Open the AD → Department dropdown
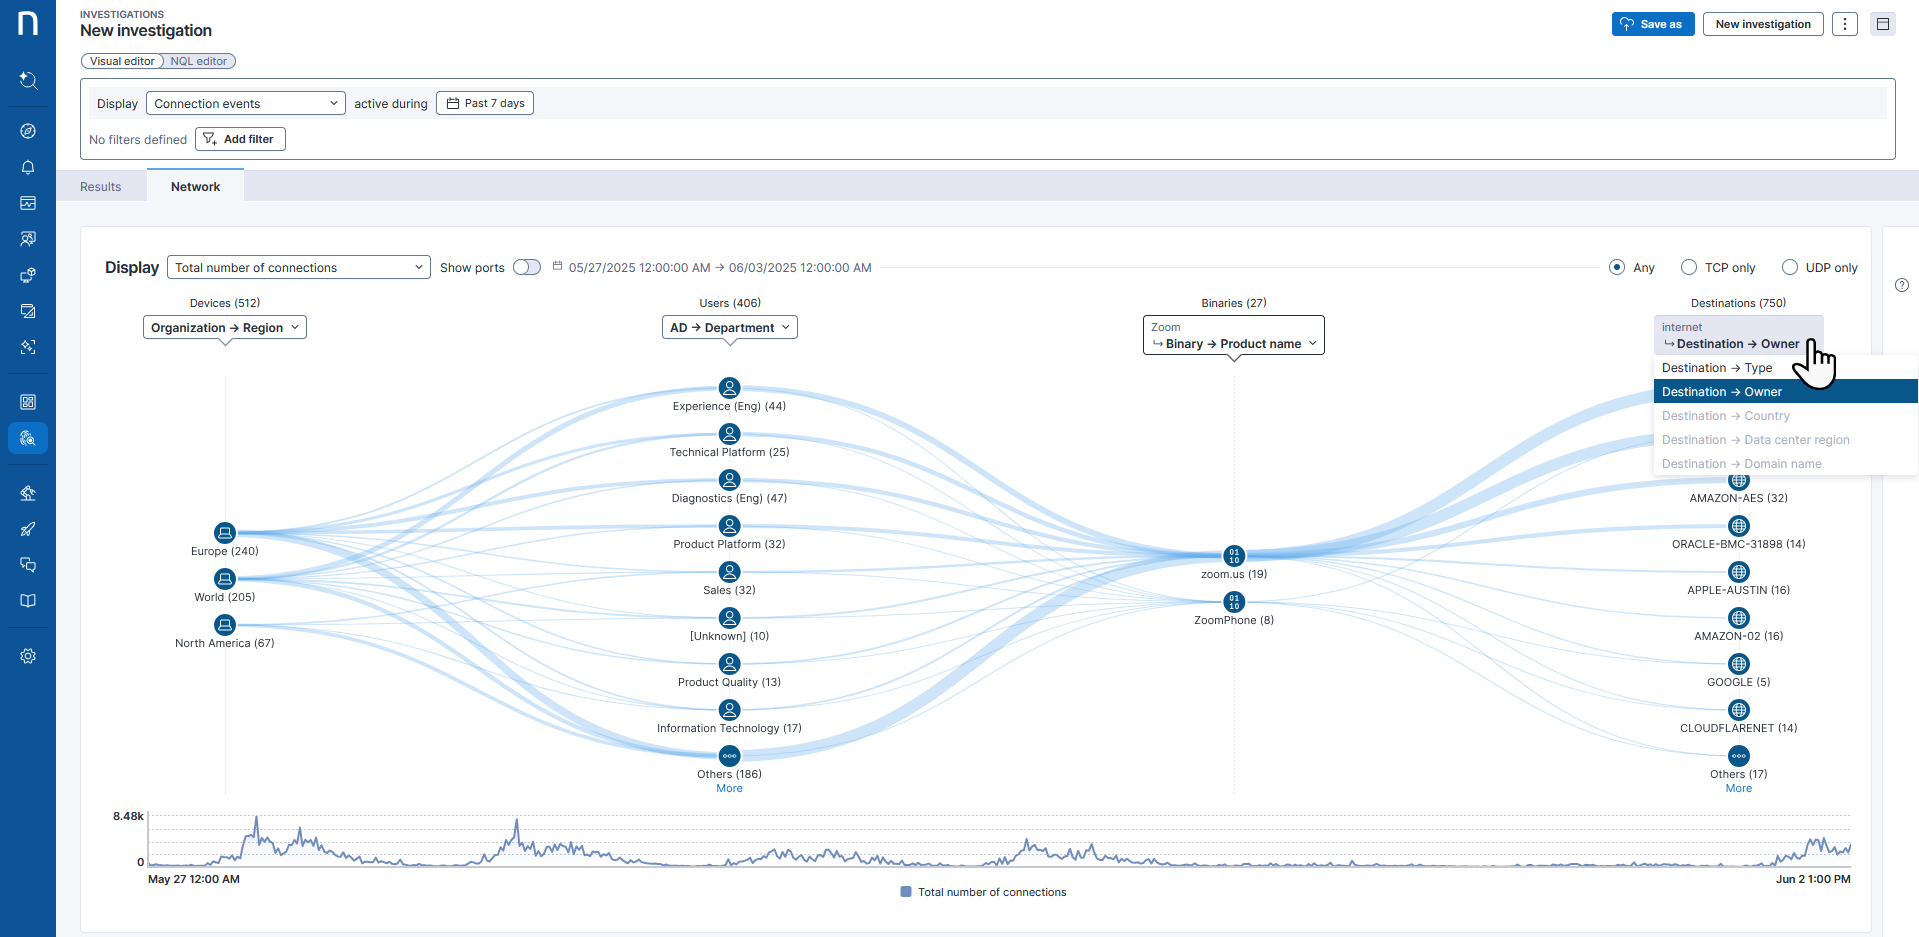The width and height of the screenshot is (1919, 937). pos(730,327)
